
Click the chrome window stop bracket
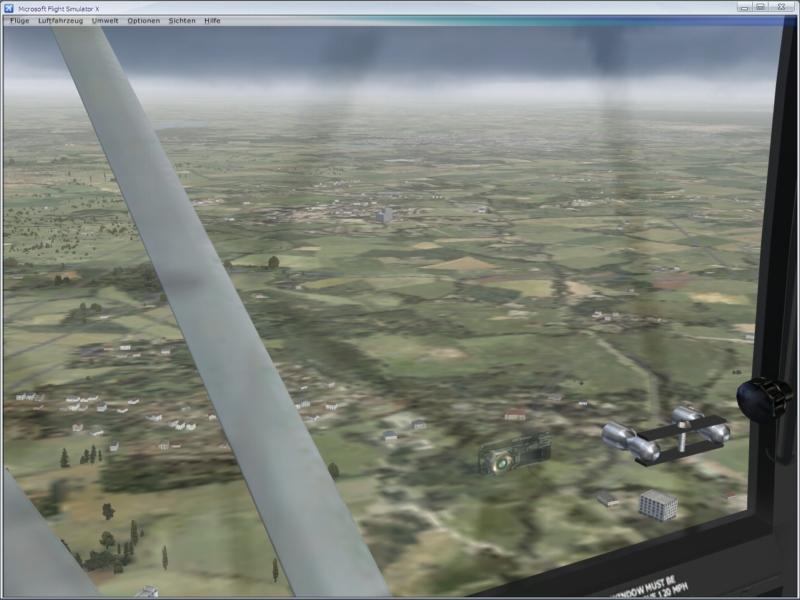[x=666, y=435]
